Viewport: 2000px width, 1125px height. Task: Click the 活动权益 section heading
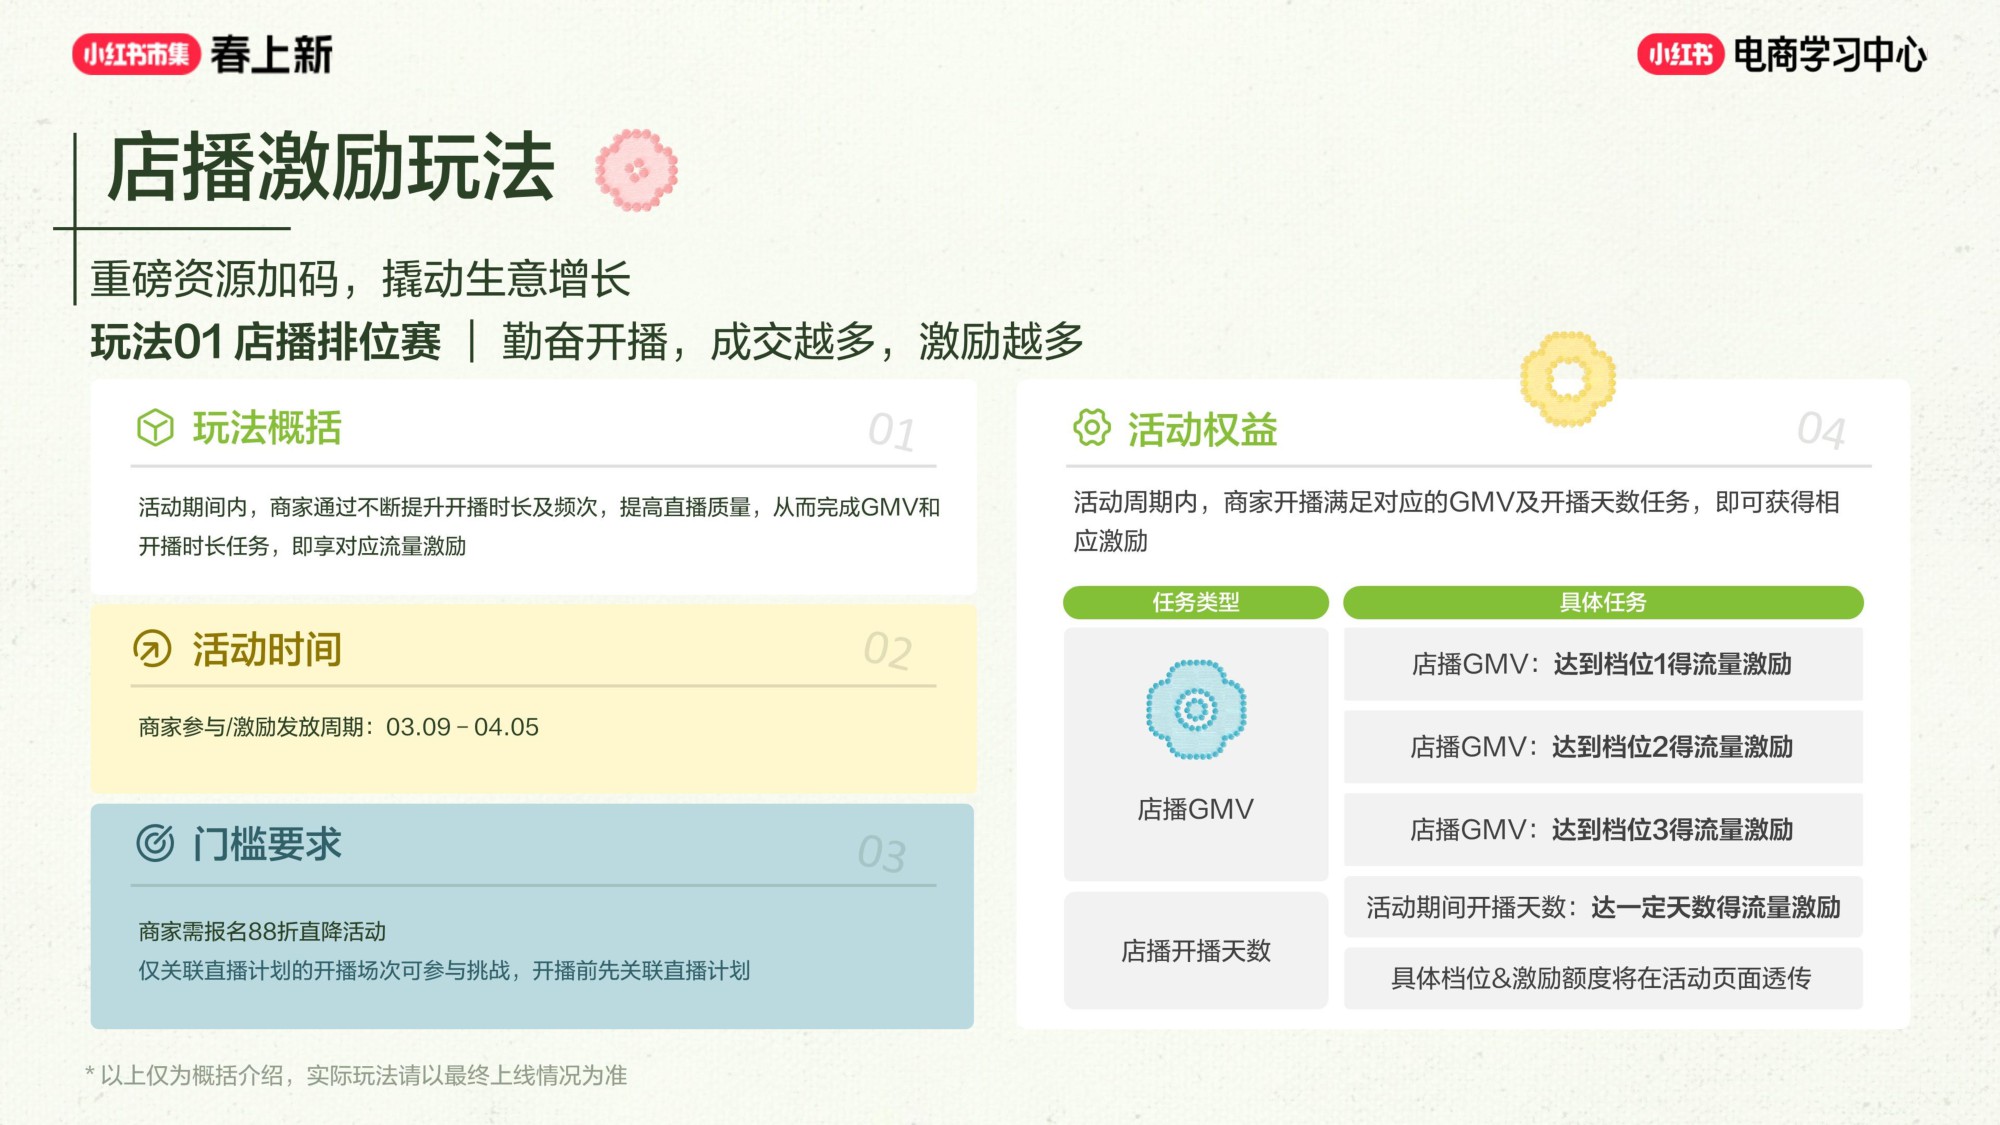point(1203,430)
